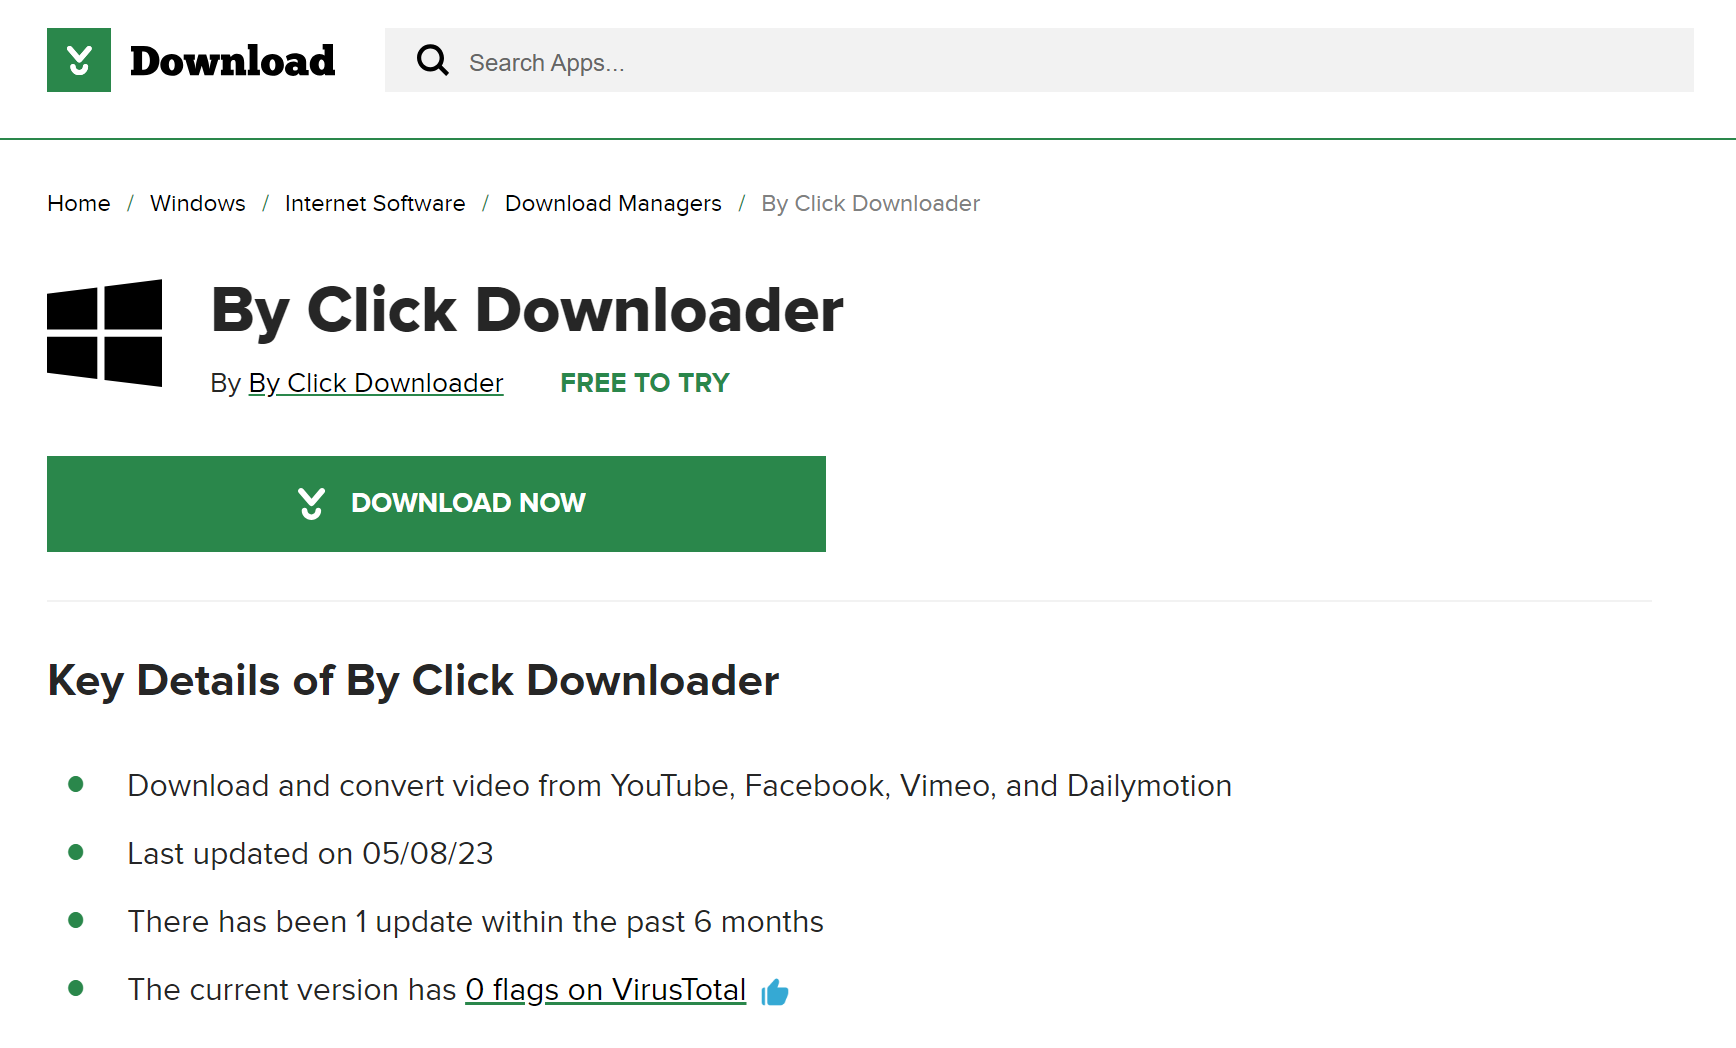
Task: Open the Download Managers breadcrumb
Action: 613,203
